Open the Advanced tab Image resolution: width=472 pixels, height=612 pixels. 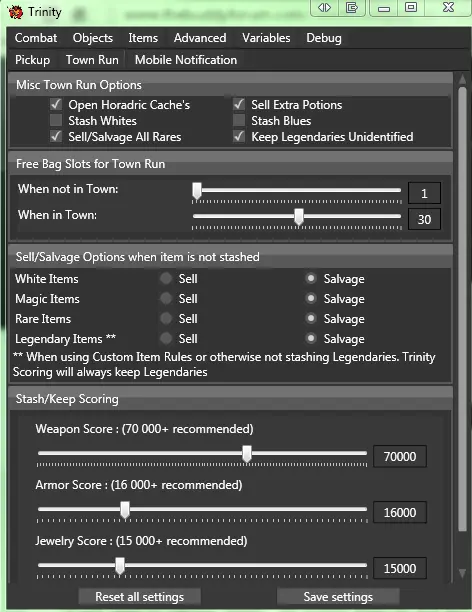tap(200, 38)
